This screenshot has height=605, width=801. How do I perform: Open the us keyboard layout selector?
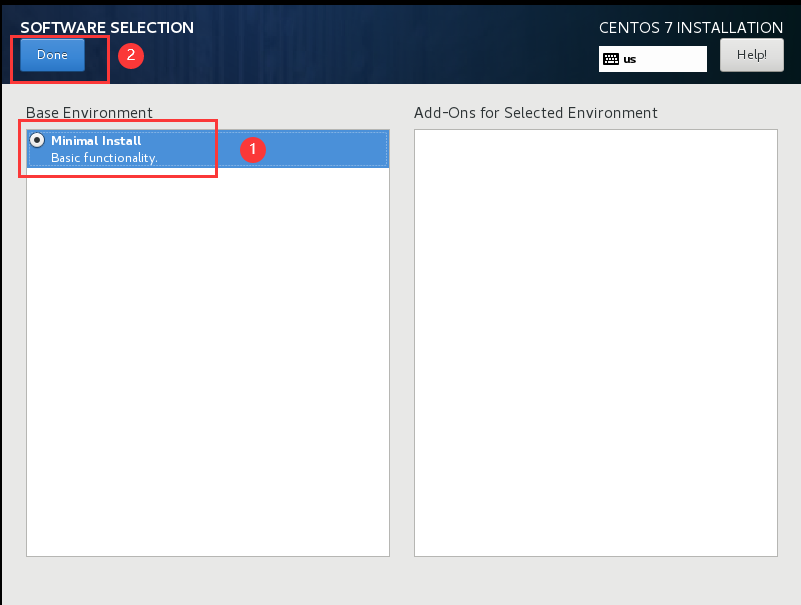(x=653, y=59)
